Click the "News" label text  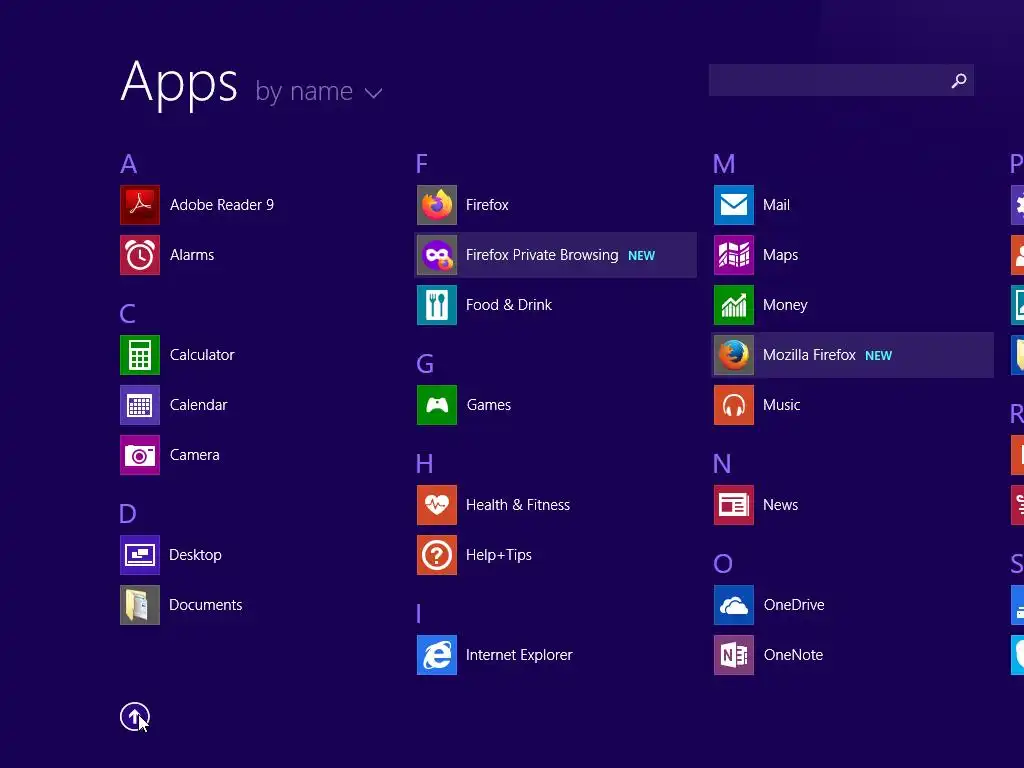click(x=780, y=505)
